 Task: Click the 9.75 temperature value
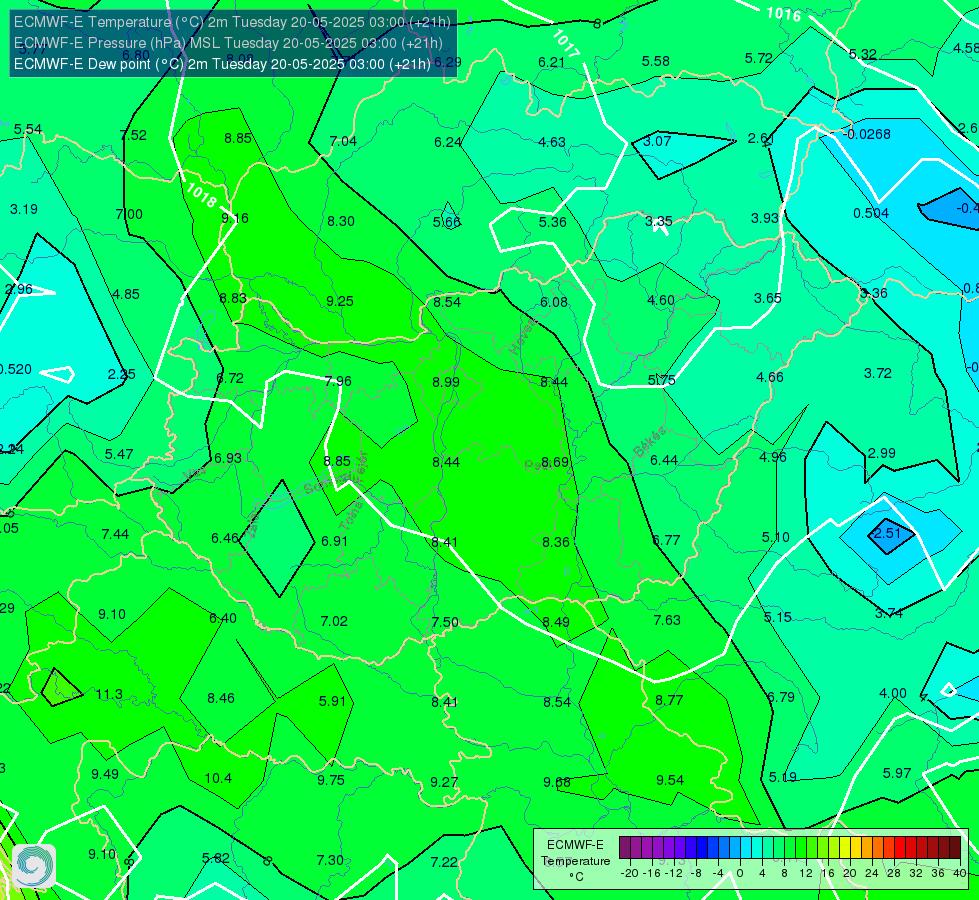pyautogui.click(x=331, y=781)
